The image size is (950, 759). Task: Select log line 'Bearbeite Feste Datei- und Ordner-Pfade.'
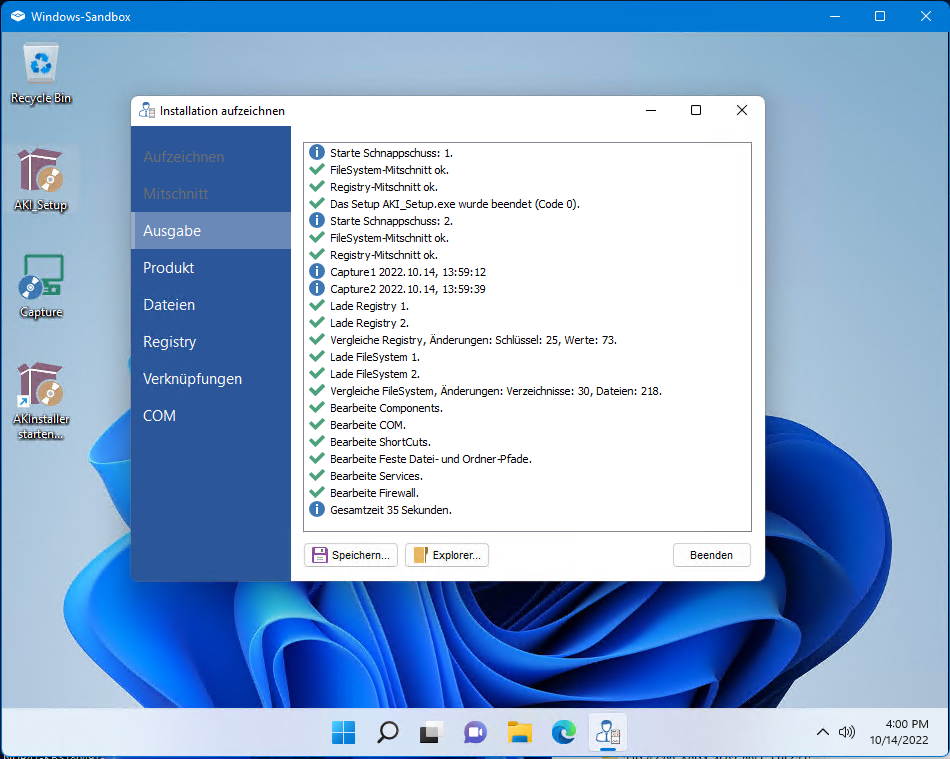coord(431,459)
